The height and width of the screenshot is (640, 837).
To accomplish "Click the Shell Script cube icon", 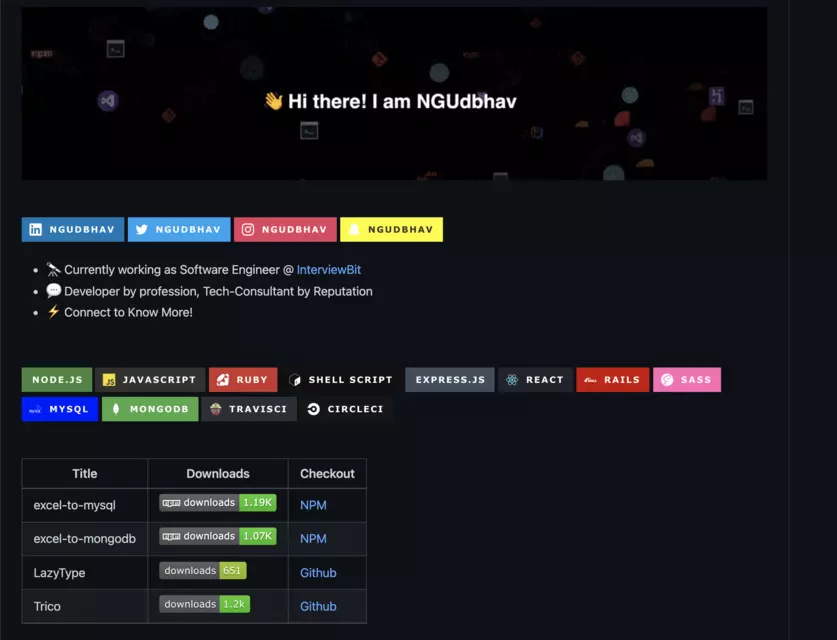I will coord(295,380).
